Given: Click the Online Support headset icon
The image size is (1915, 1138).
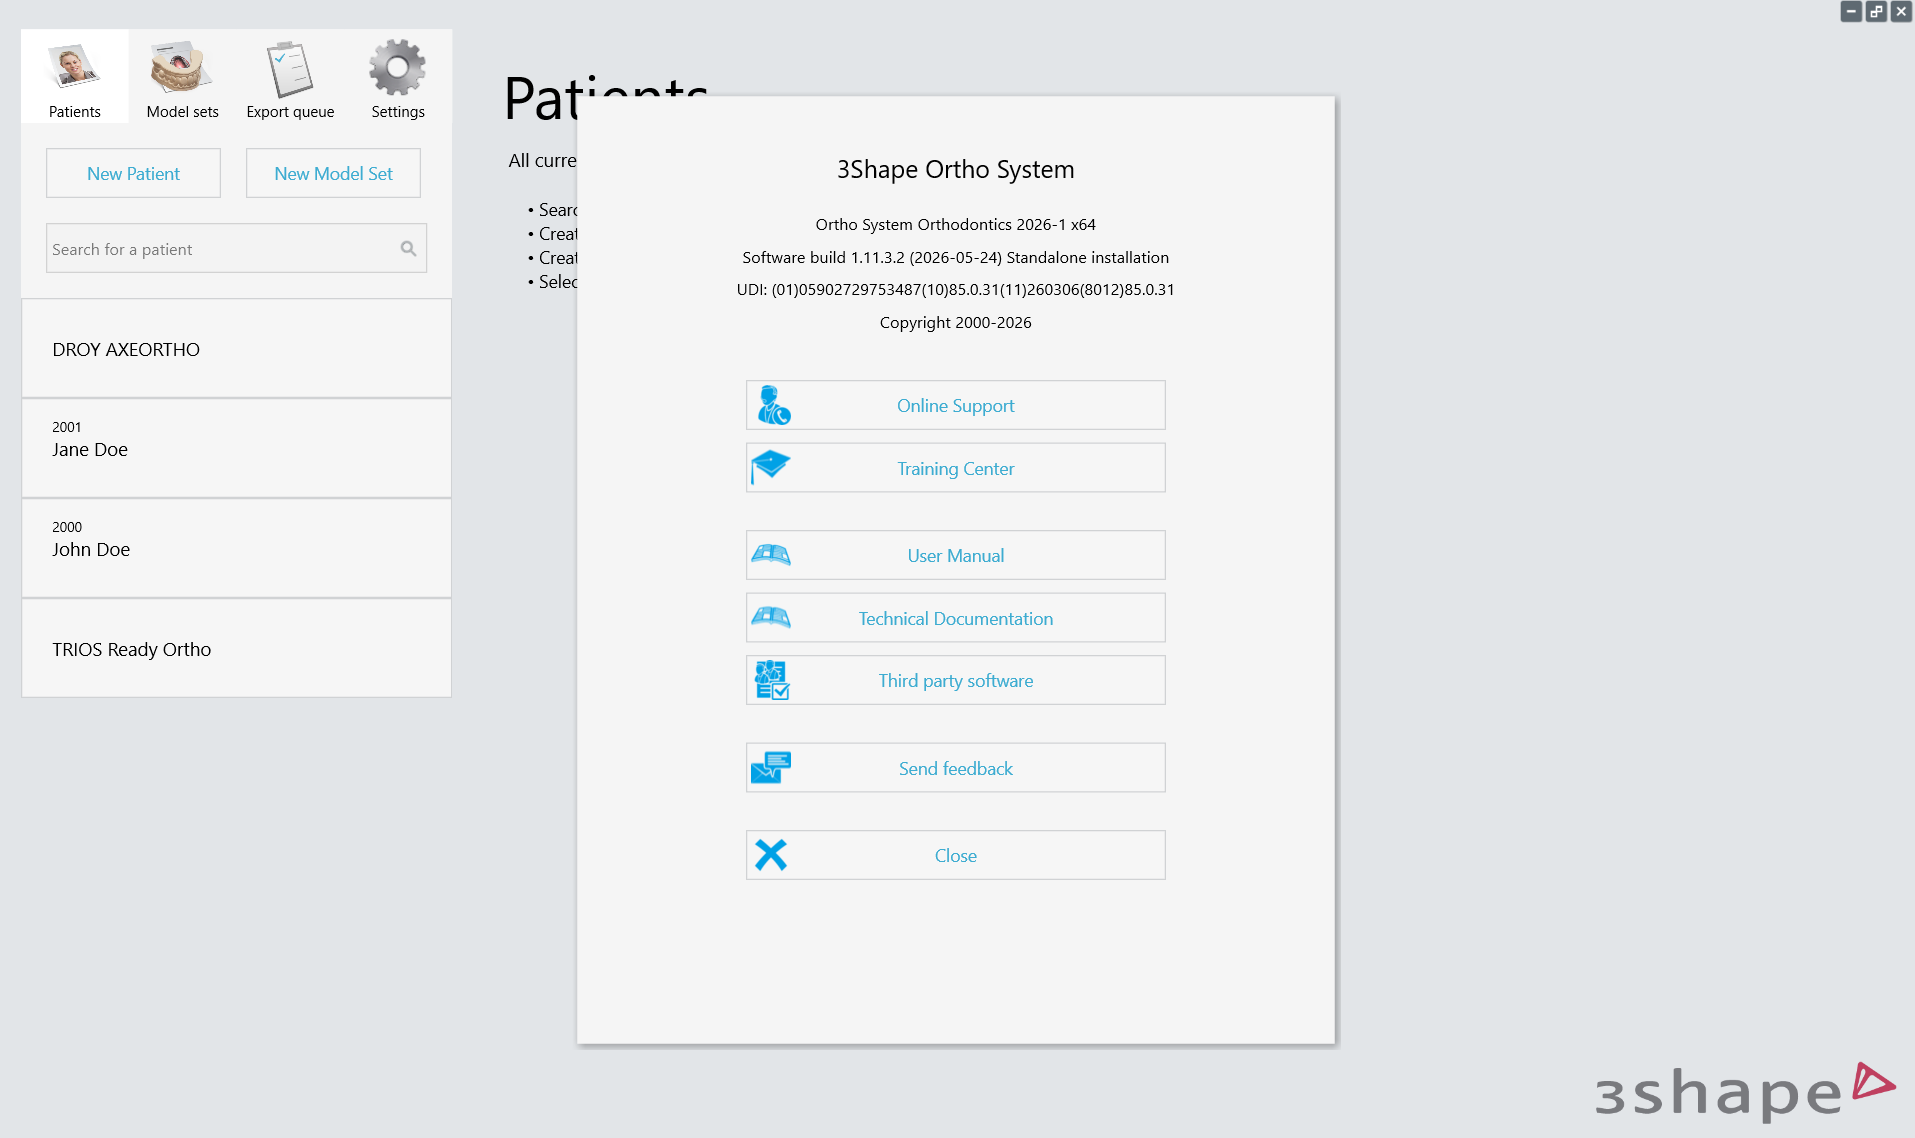Looking at the screenshot, I should pos(772,405).
